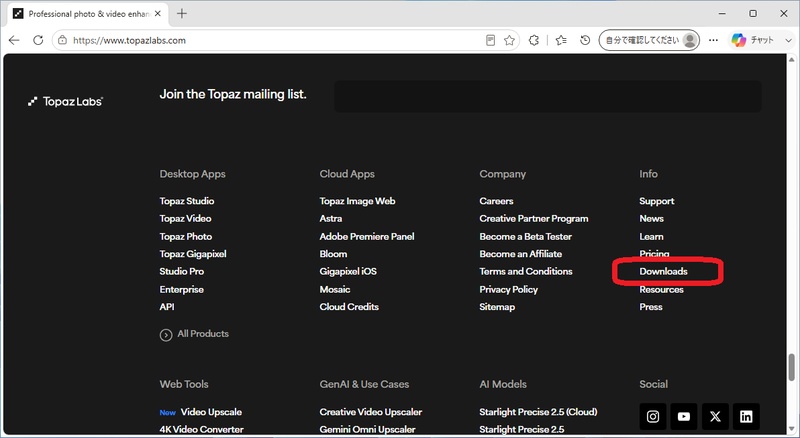The image size is (800, 438).
Task: Open reading view icon in address bar
Action: coord(490,40)
